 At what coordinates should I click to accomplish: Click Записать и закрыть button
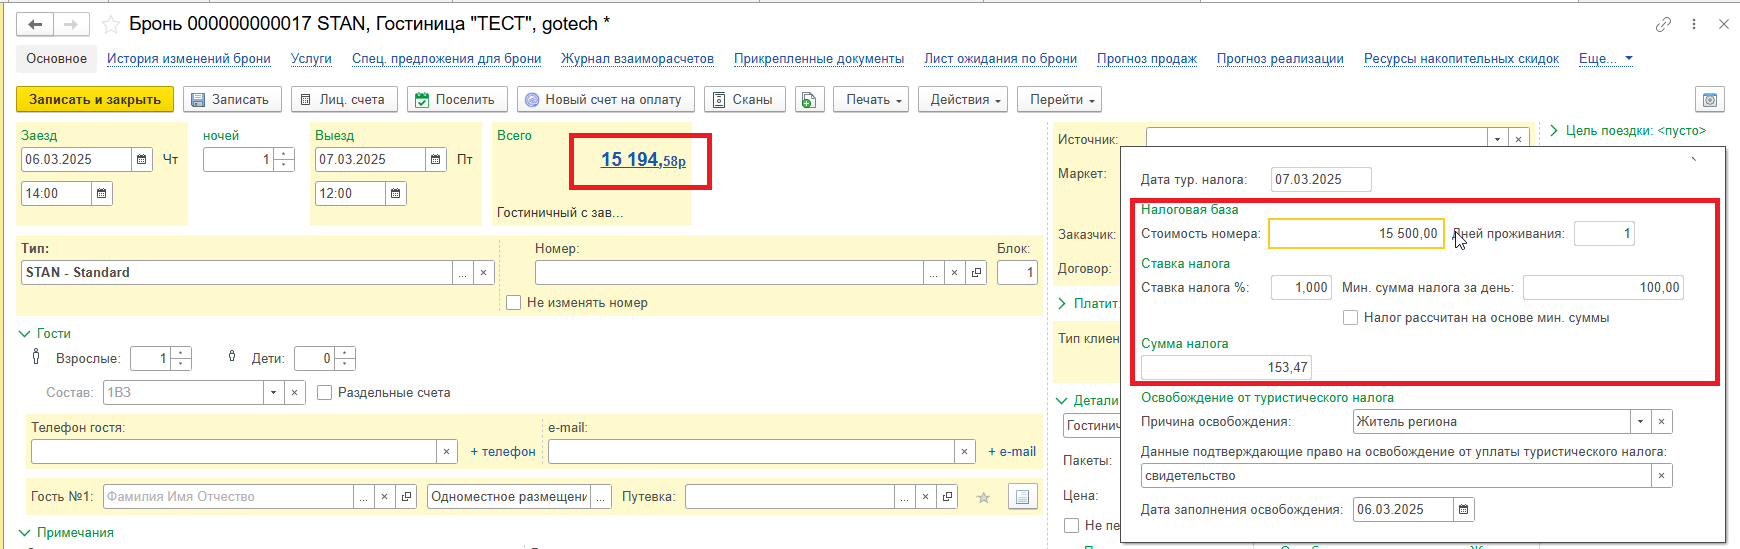click(x=95, y=99)
